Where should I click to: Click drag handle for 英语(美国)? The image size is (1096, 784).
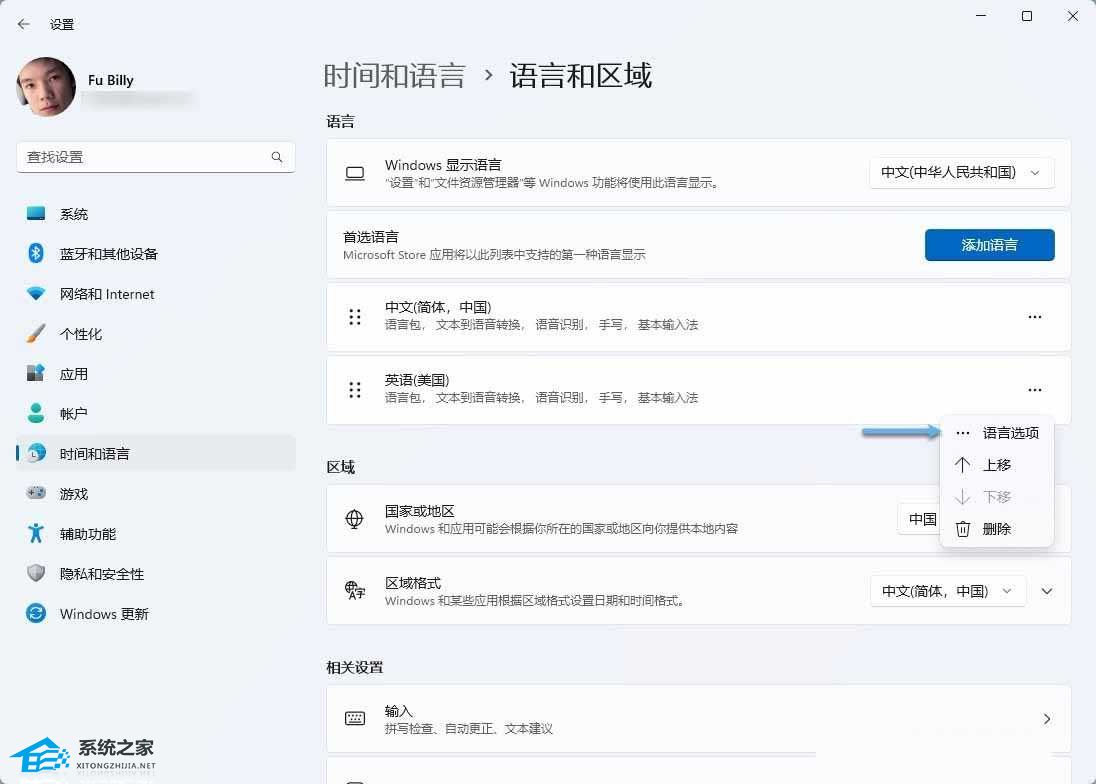tap(355, 389)
